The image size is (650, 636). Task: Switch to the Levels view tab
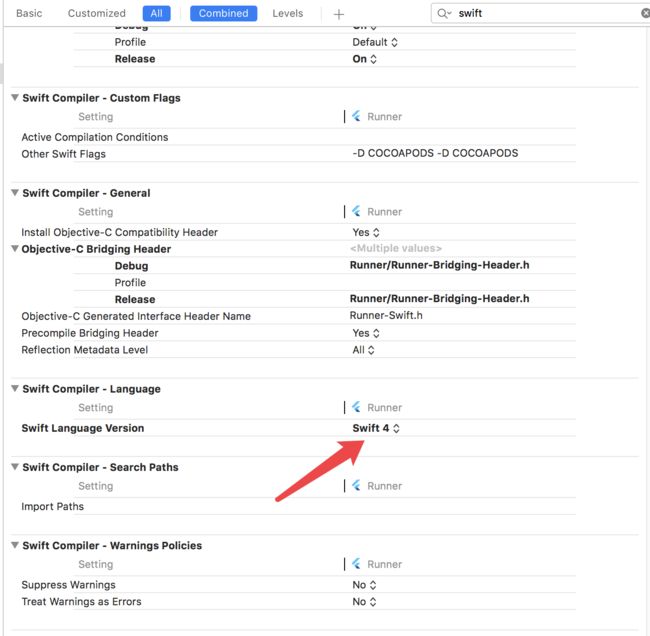(288, 13)
